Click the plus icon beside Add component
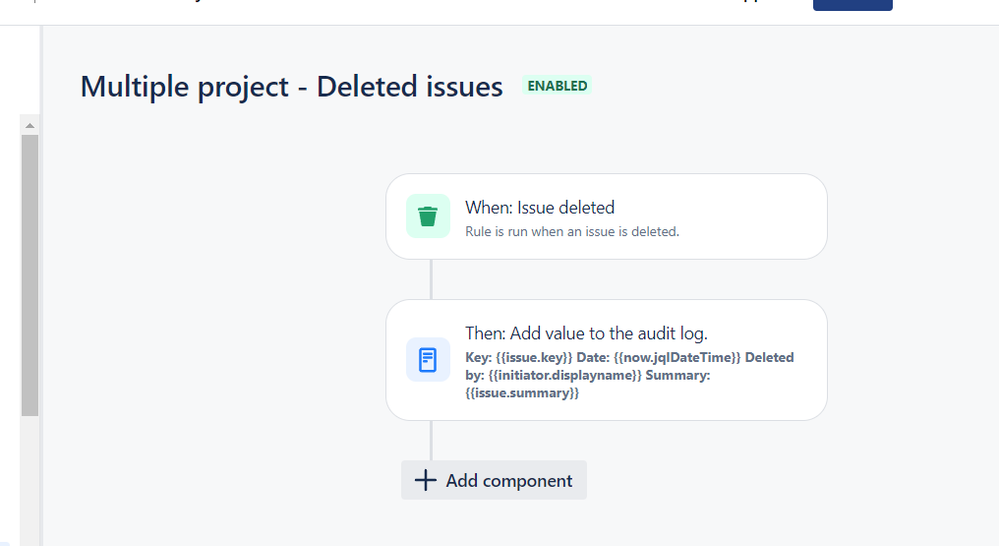 click(x=426, y=480)
